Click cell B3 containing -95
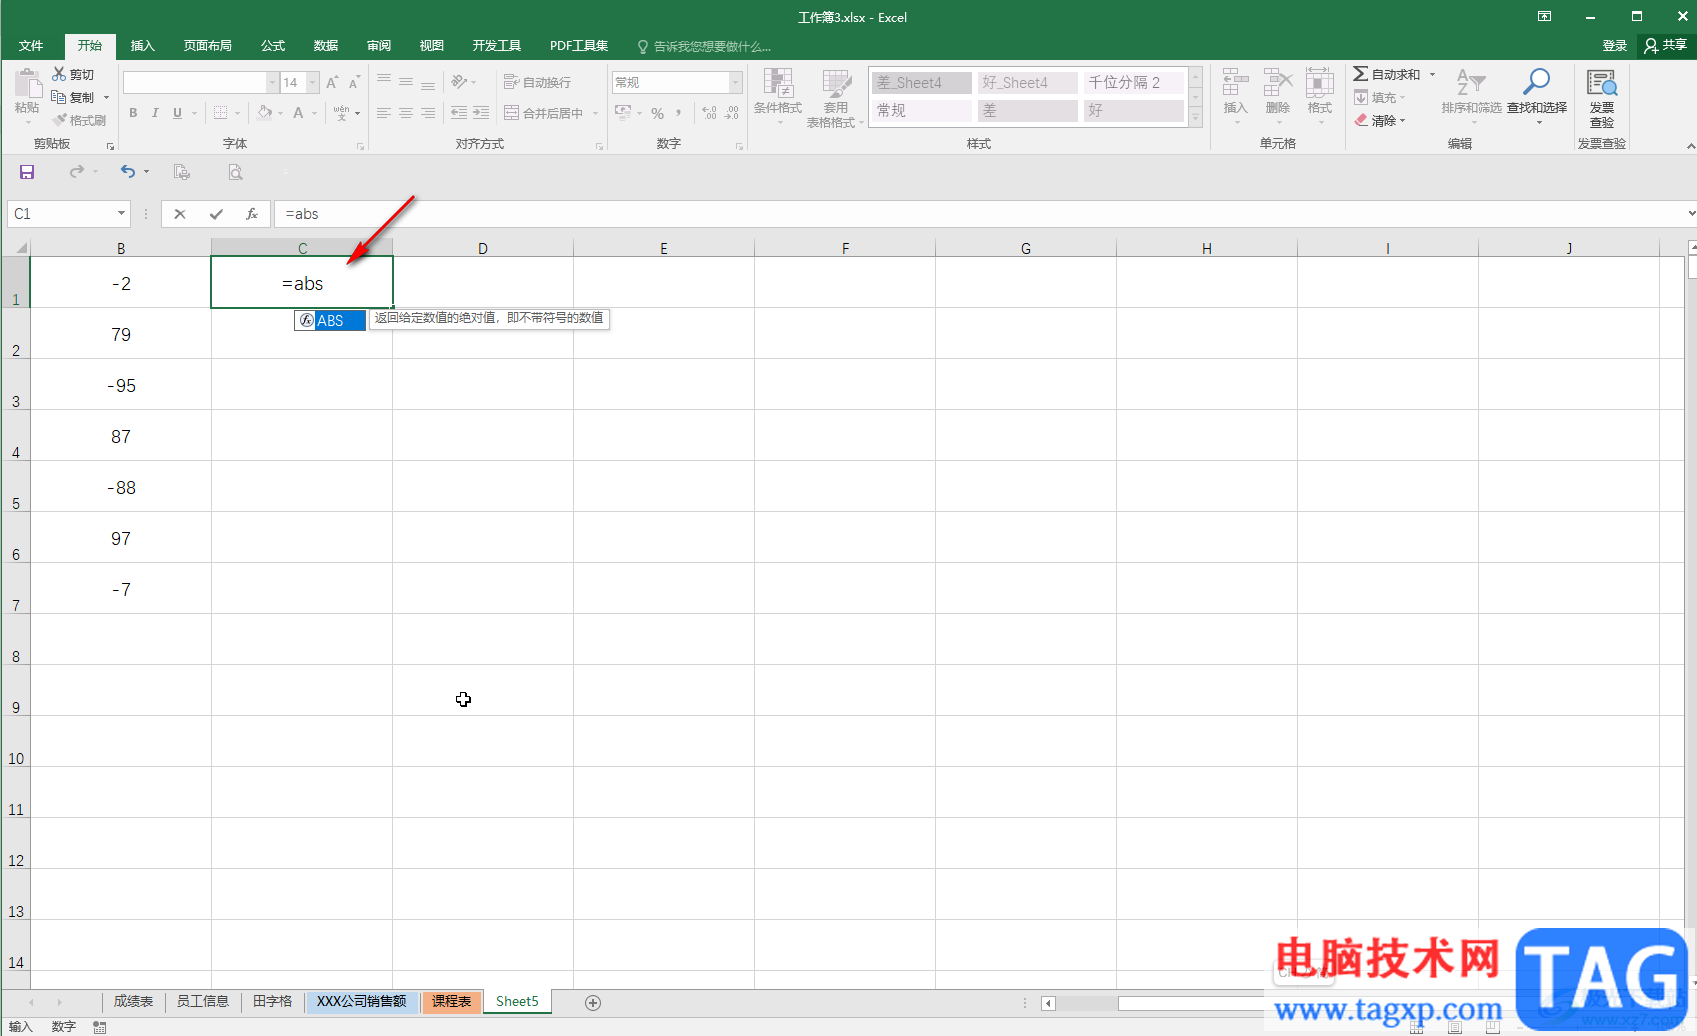 pos(121,385)
